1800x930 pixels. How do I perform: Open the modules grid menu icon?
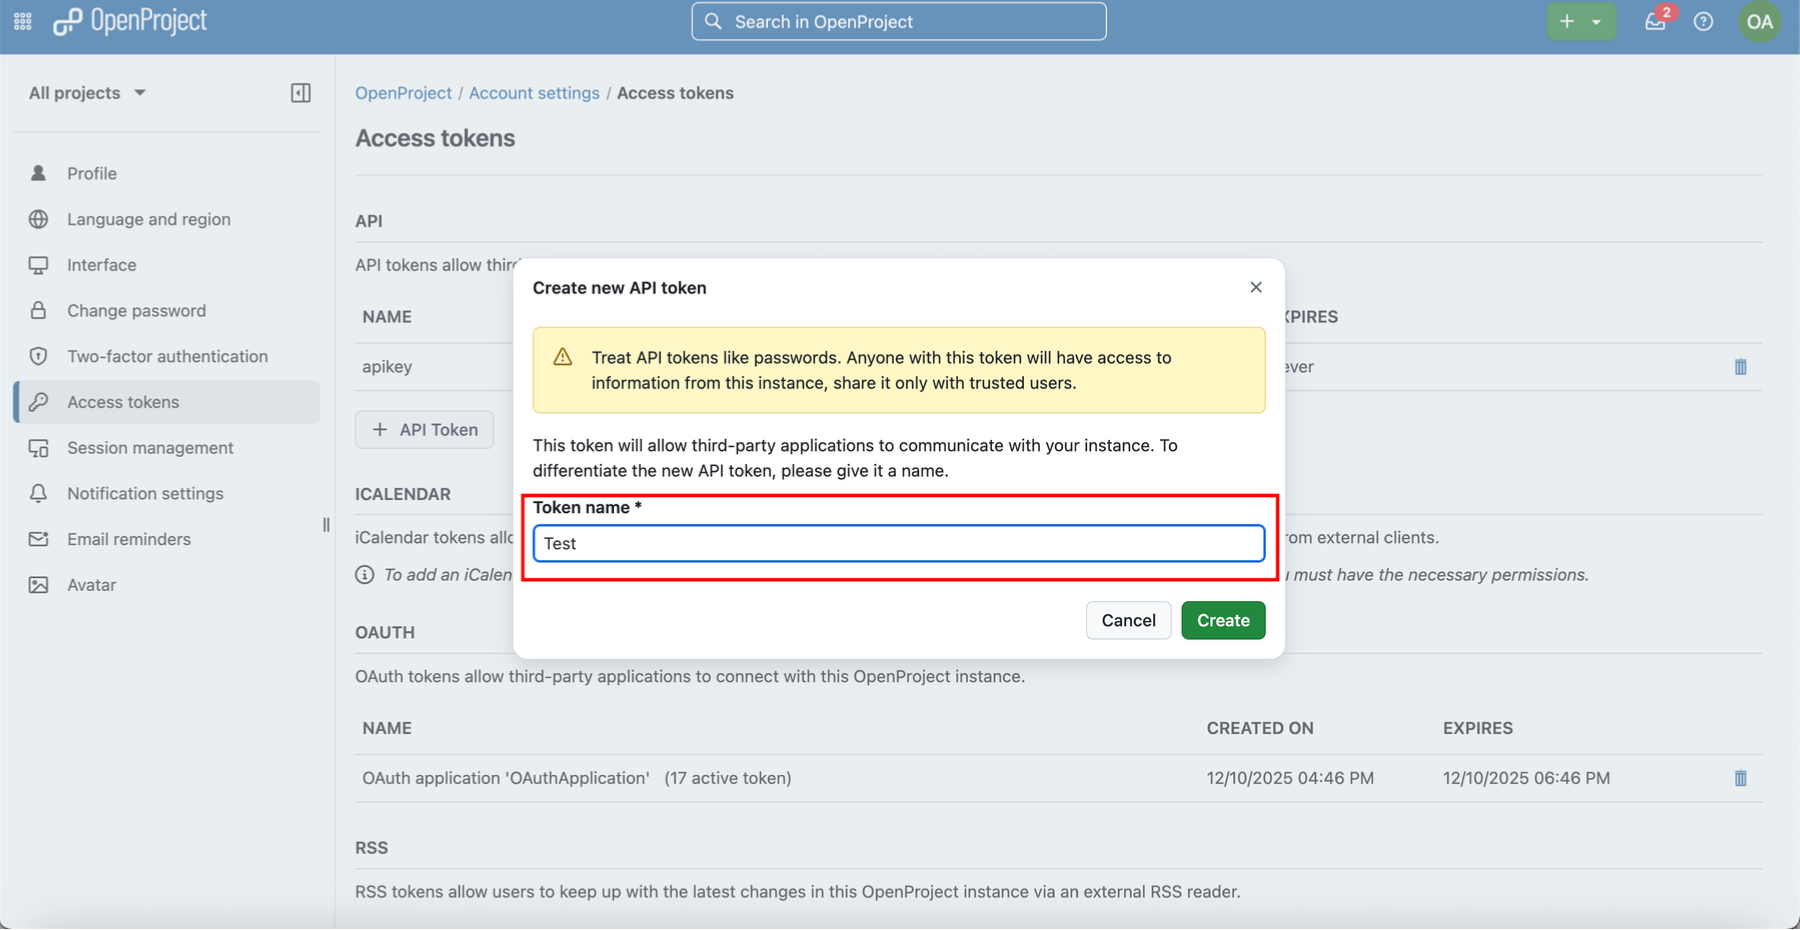pos(23,21)
